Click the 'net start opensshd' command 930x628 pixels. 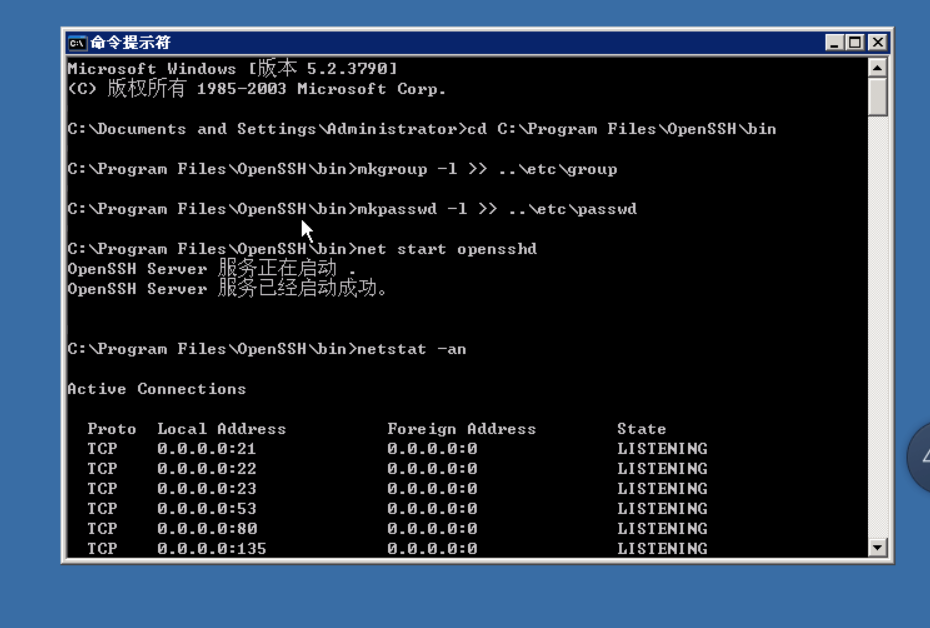coord(447,249)
